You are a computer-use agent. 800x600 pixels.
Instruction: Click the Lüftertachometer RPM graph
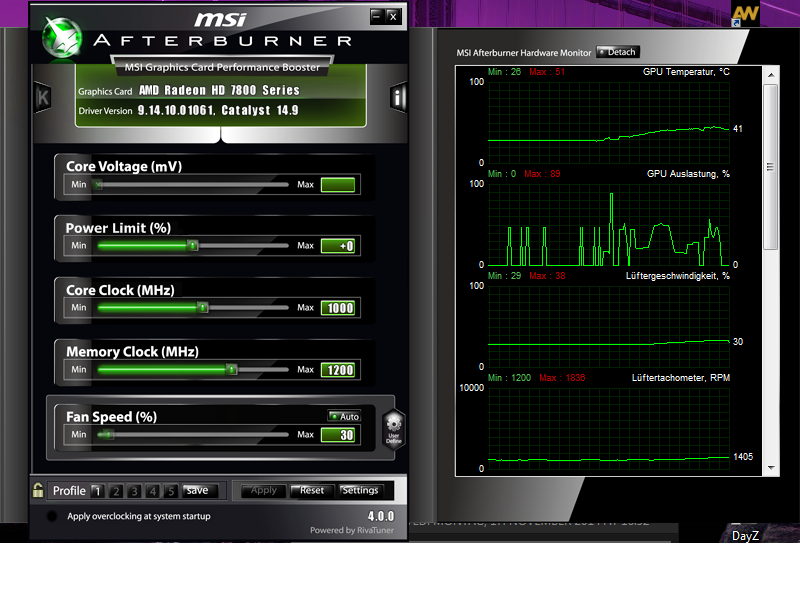click(x=609, y=429)
